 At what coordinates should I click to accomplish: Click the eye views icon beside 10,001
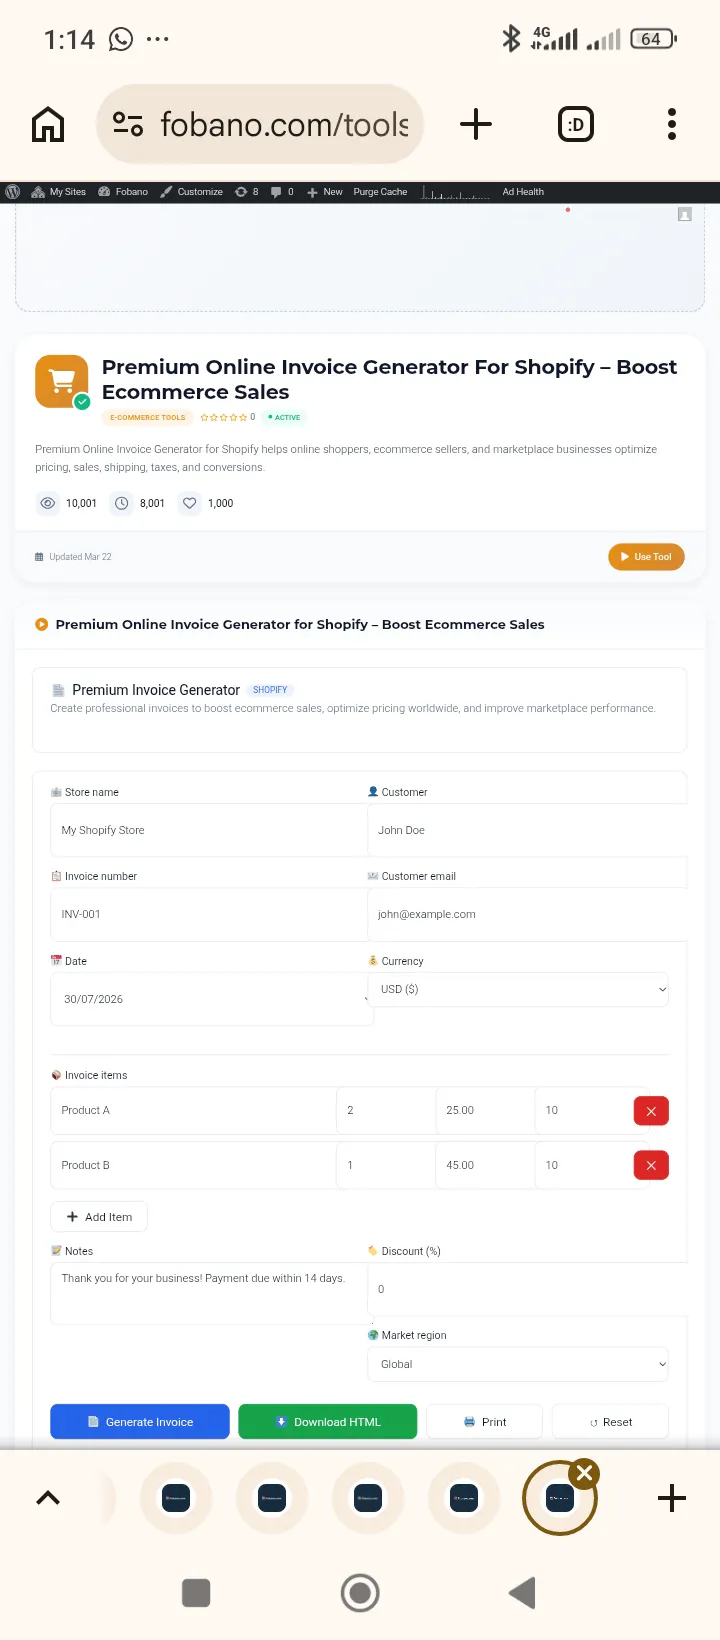click(x=47, y=503)
